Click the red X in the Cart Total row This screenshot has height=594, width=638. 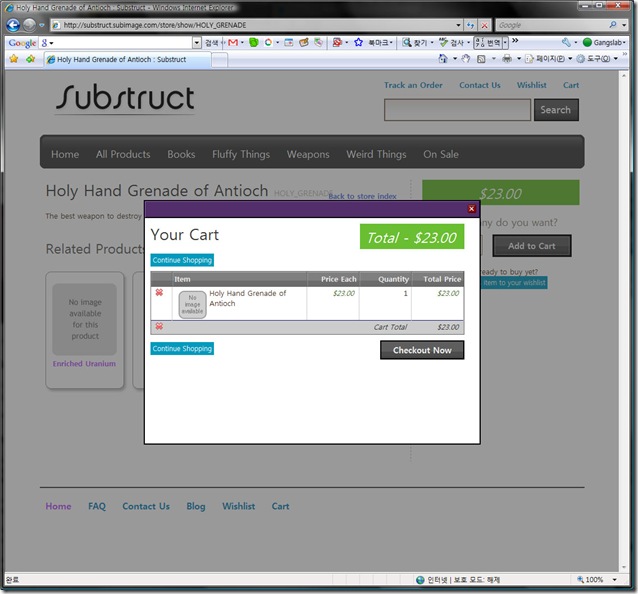pos(159,326)
